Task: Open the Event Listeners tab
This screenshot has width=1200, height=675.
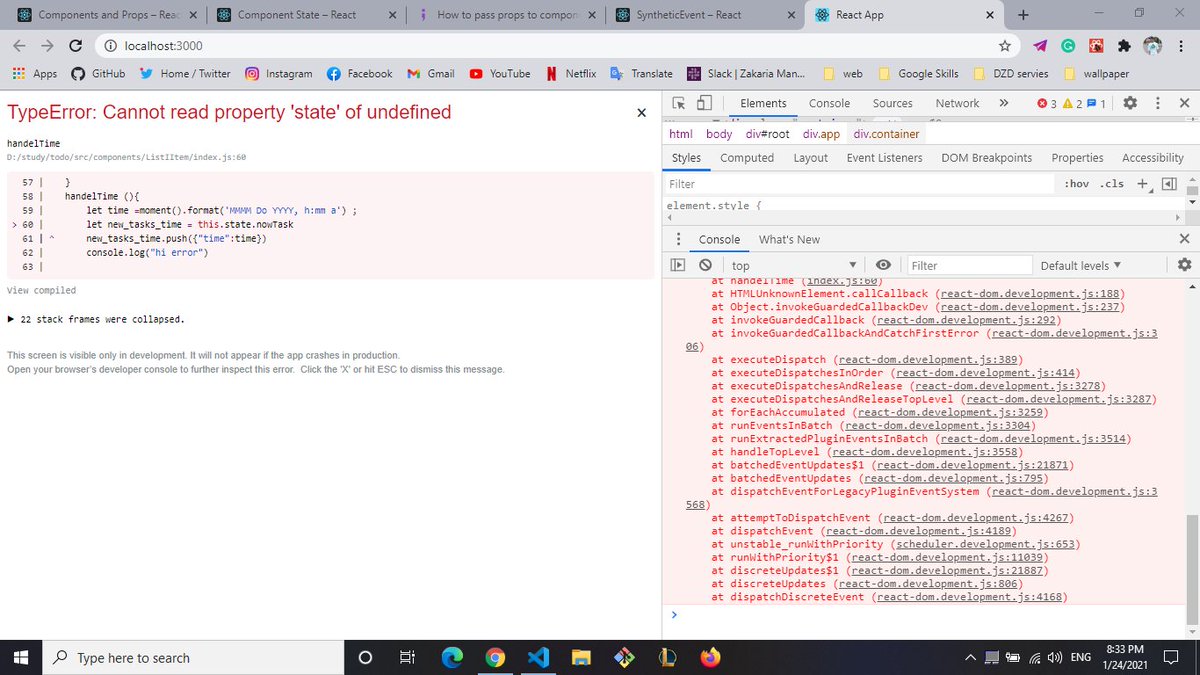Action: (886, 158)
